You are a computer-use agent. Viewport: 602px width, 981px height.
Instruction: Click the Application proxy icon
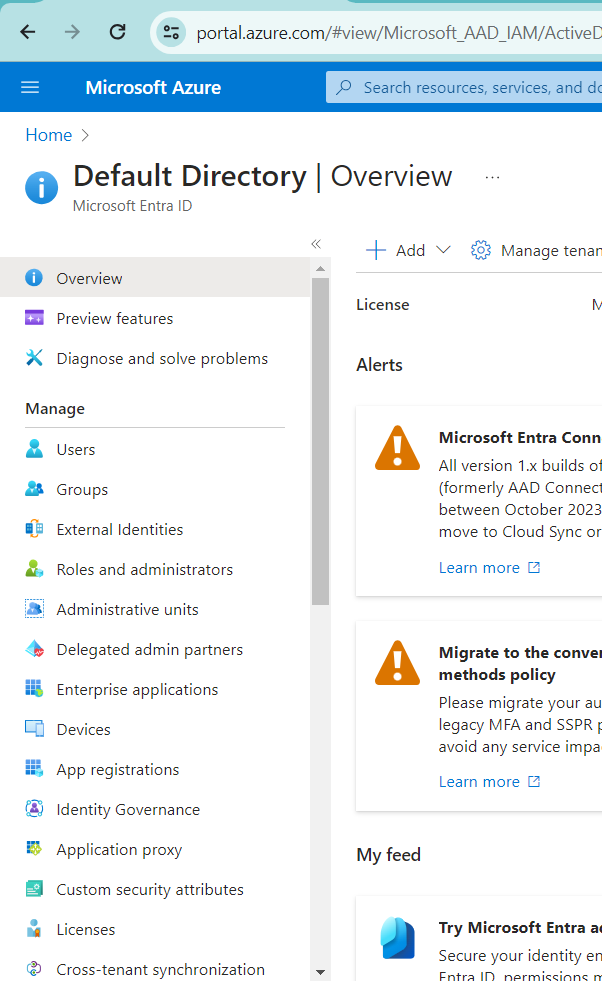34,848
